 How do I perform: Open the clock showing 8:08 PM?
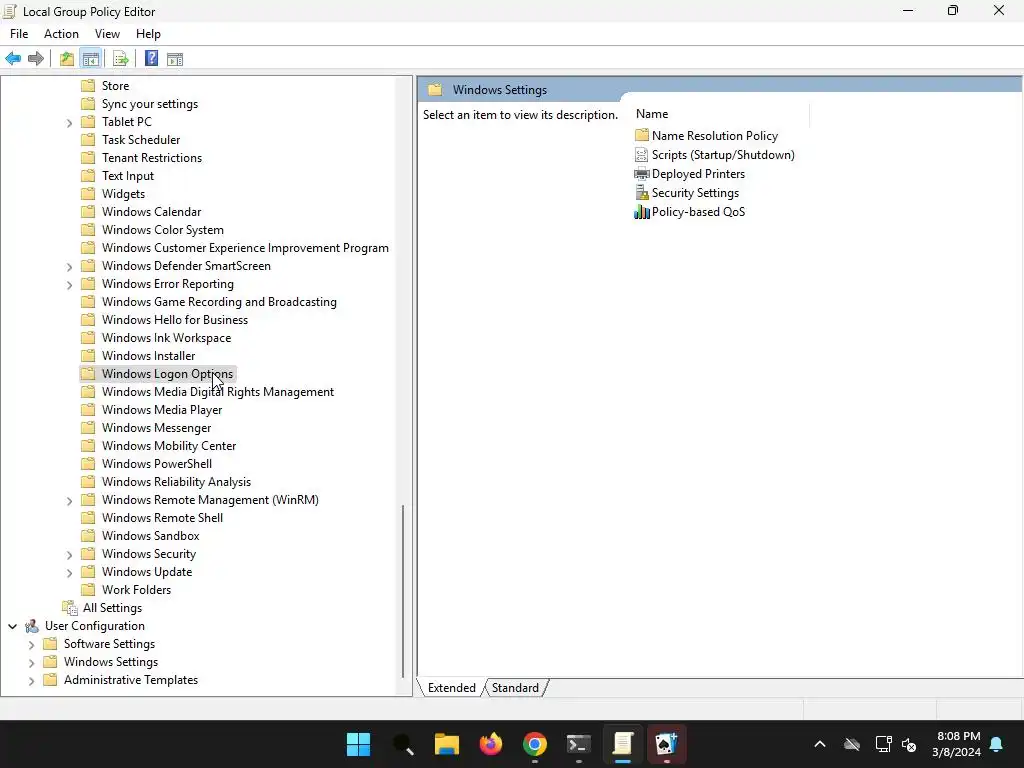pyautogui.click(x=957, y=744)
